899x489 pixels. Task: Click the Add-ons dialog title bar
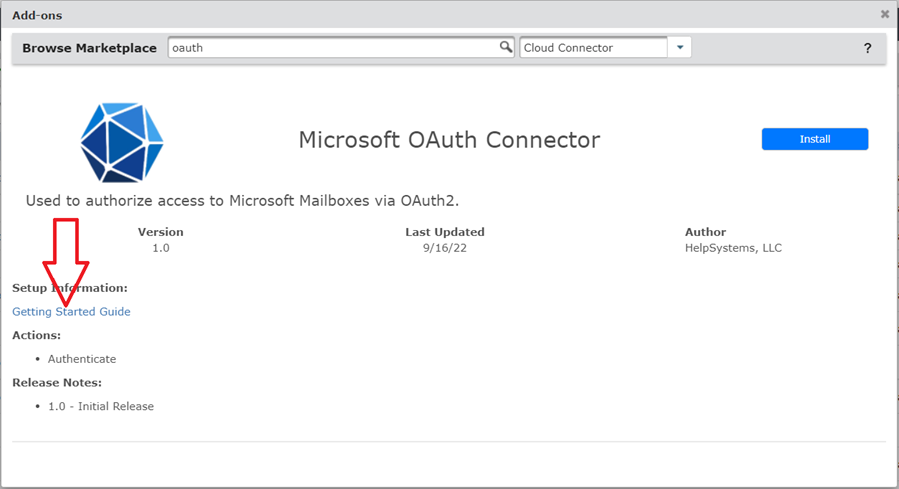(400, 15)
